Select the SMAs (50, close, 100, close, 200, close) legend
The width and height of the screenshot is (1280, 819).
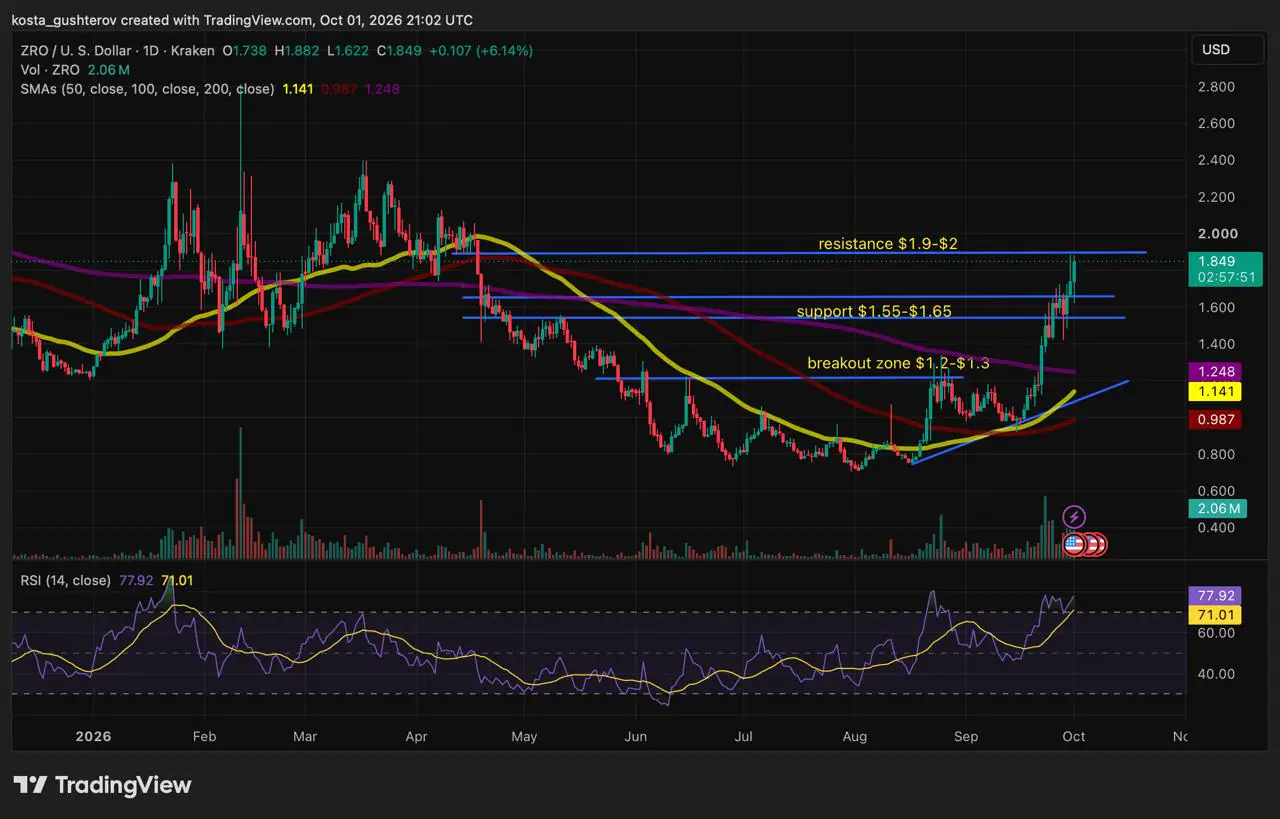[x=148, y=89]
